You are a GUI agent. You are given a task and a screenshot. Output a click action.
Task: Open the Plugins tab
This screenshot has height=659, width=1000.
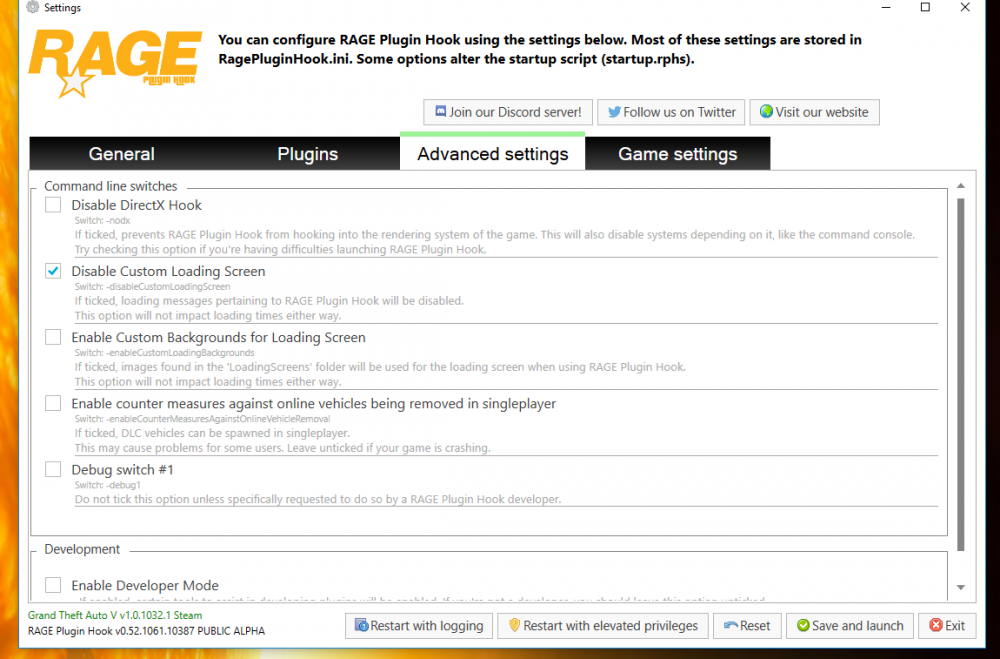click(307, 154)
